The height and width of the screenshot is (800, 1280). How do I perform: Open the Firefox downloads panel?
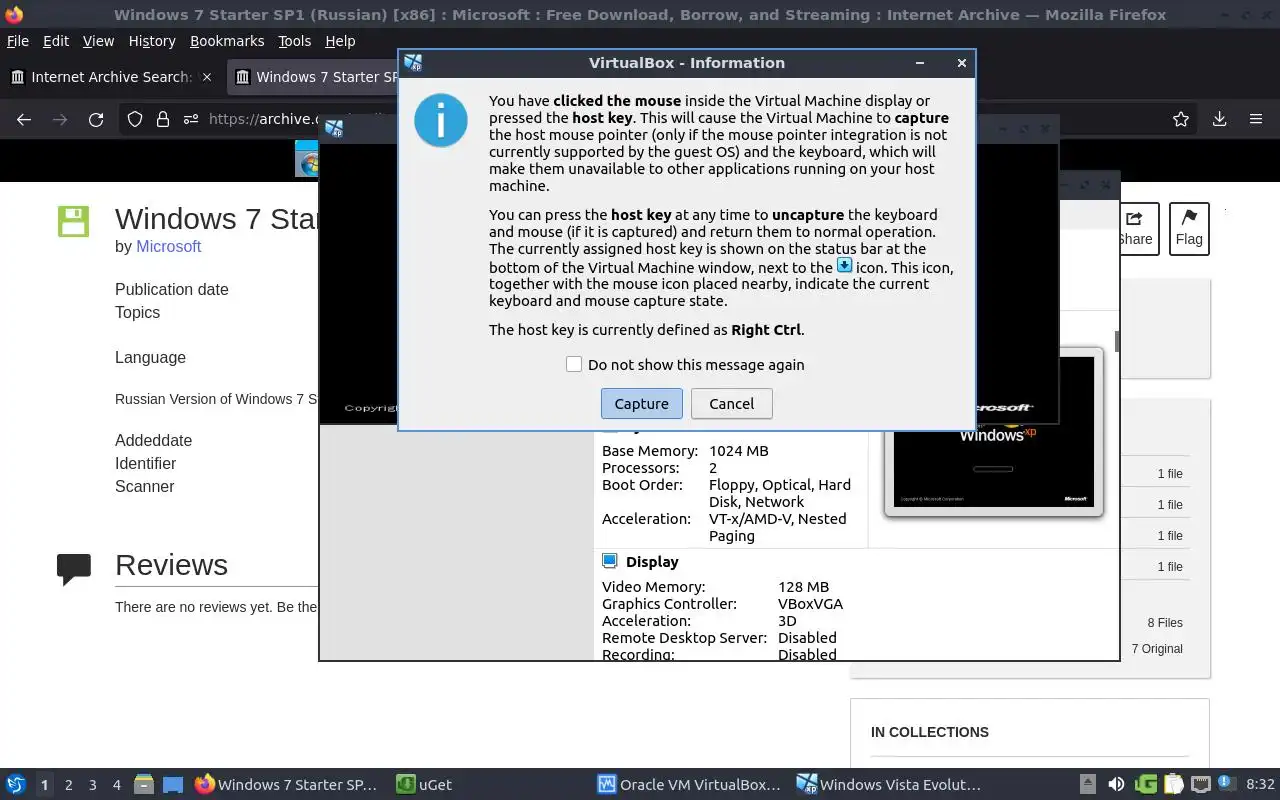pyautogui.click(x=1219, y=119)
